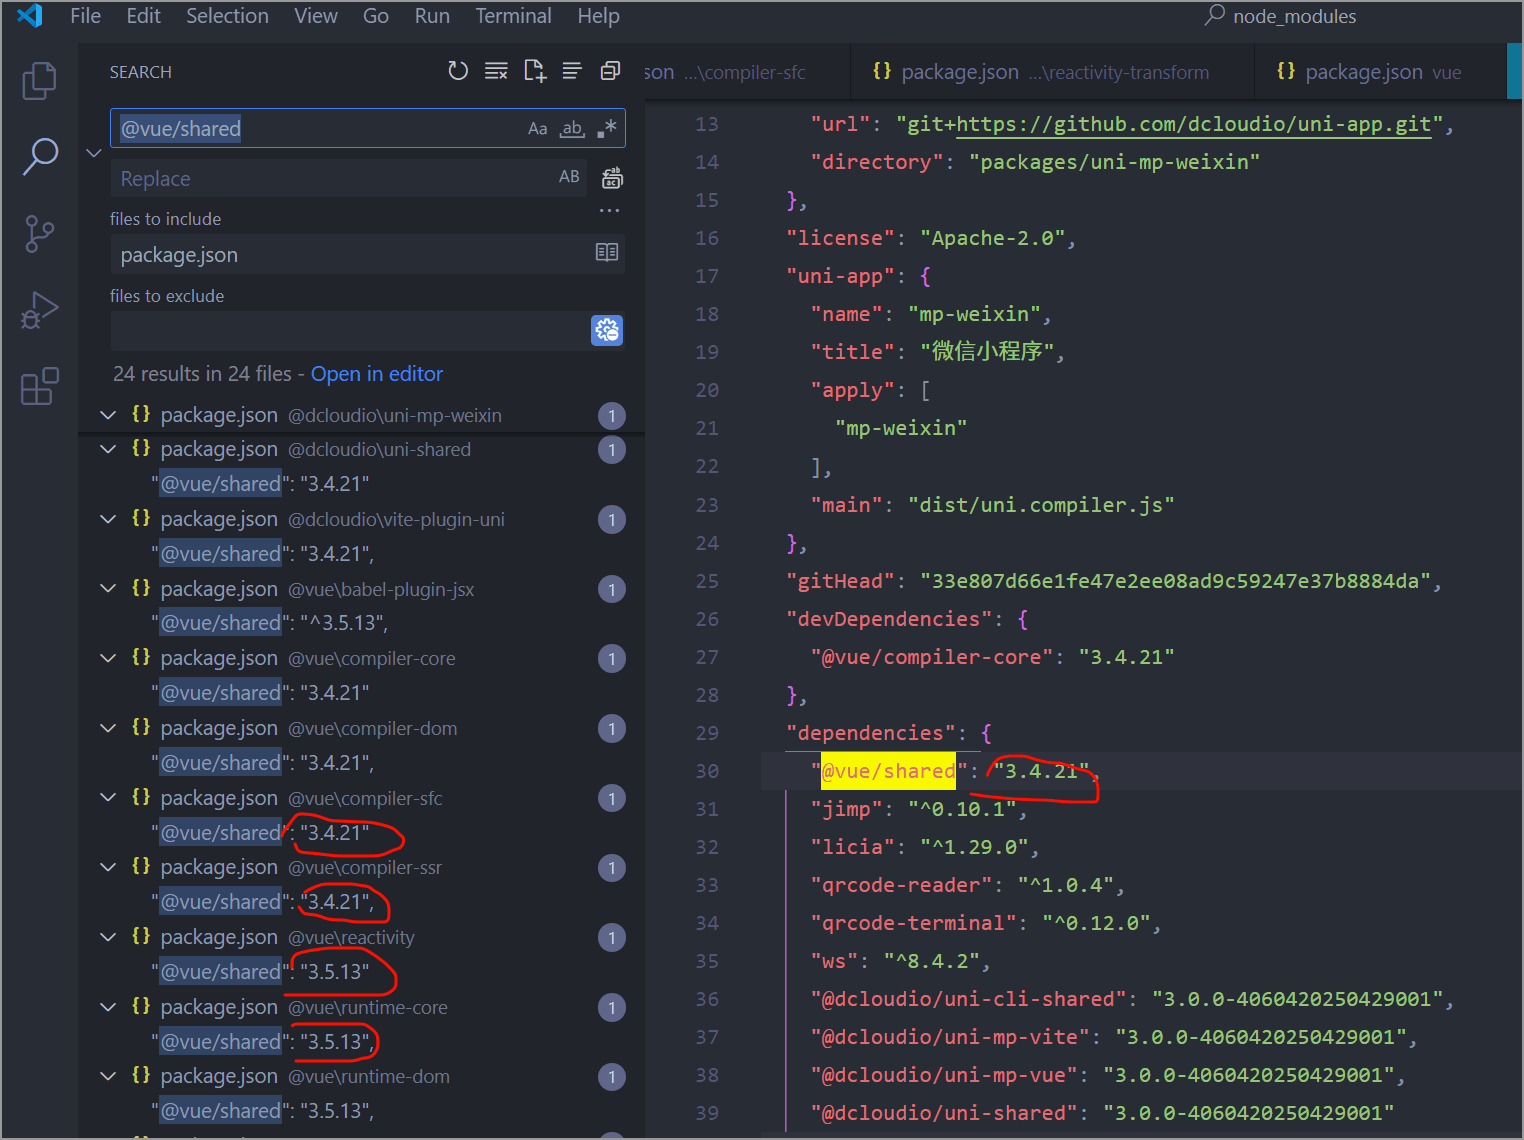Toggle search only in open editors

(607, 253)
